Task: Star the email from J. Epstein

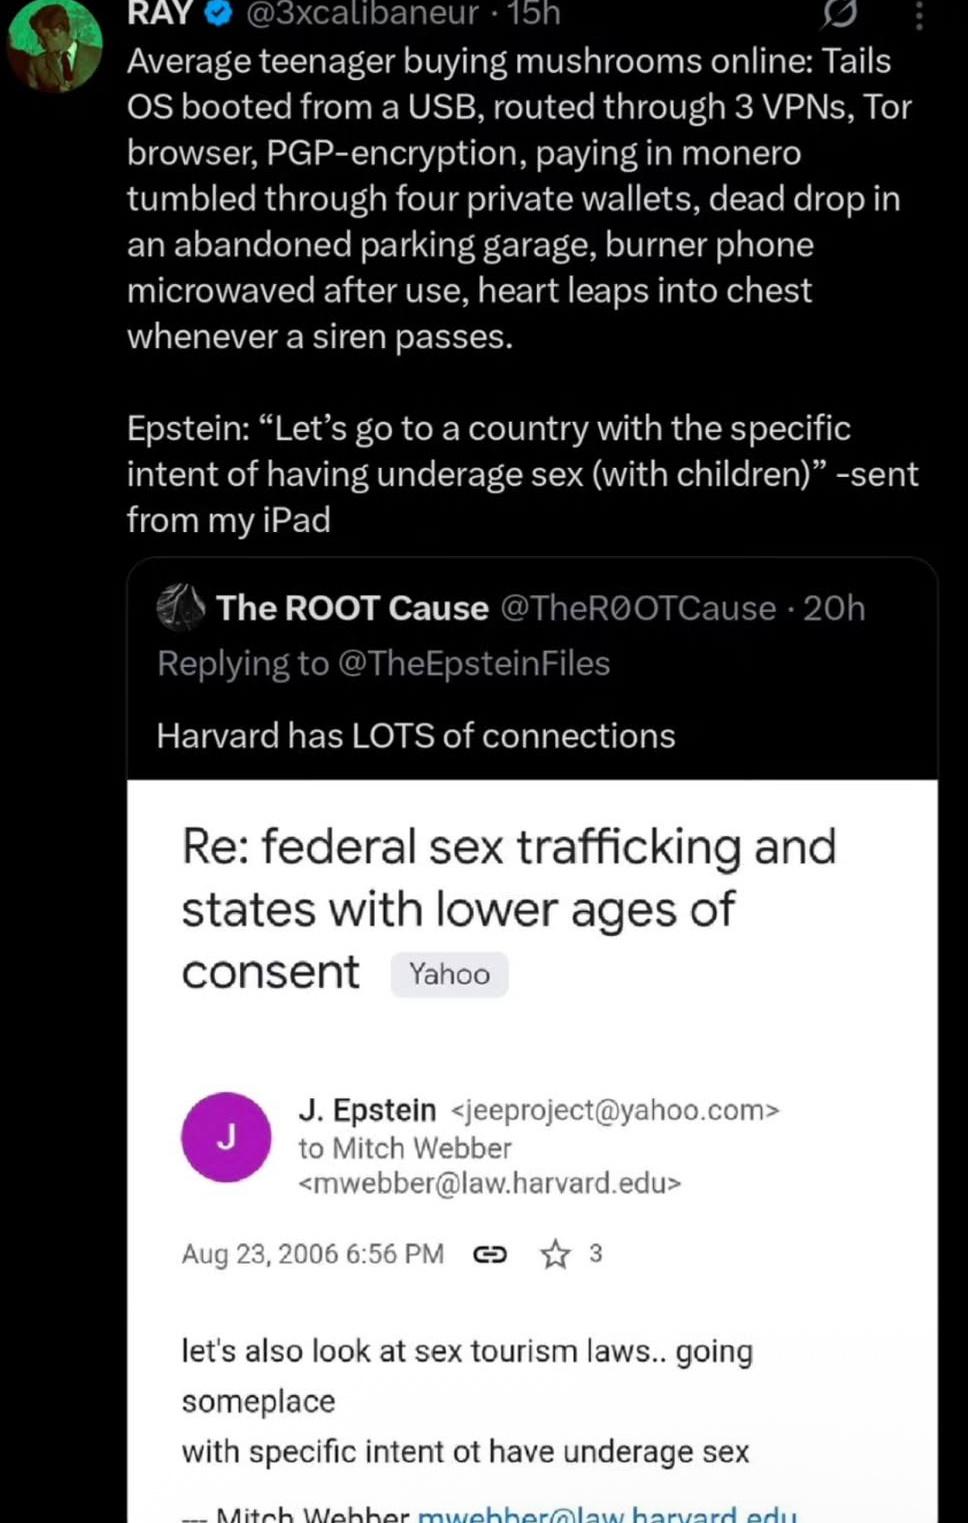Action: pyautogui.click(x=555, y=1254)
